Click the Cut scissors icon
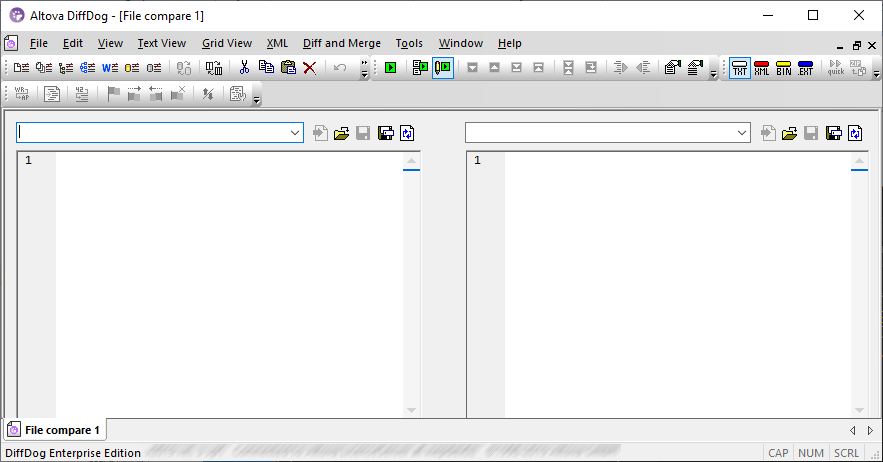The width and height of the screenshot is (883, 462). tap(243, 68)
